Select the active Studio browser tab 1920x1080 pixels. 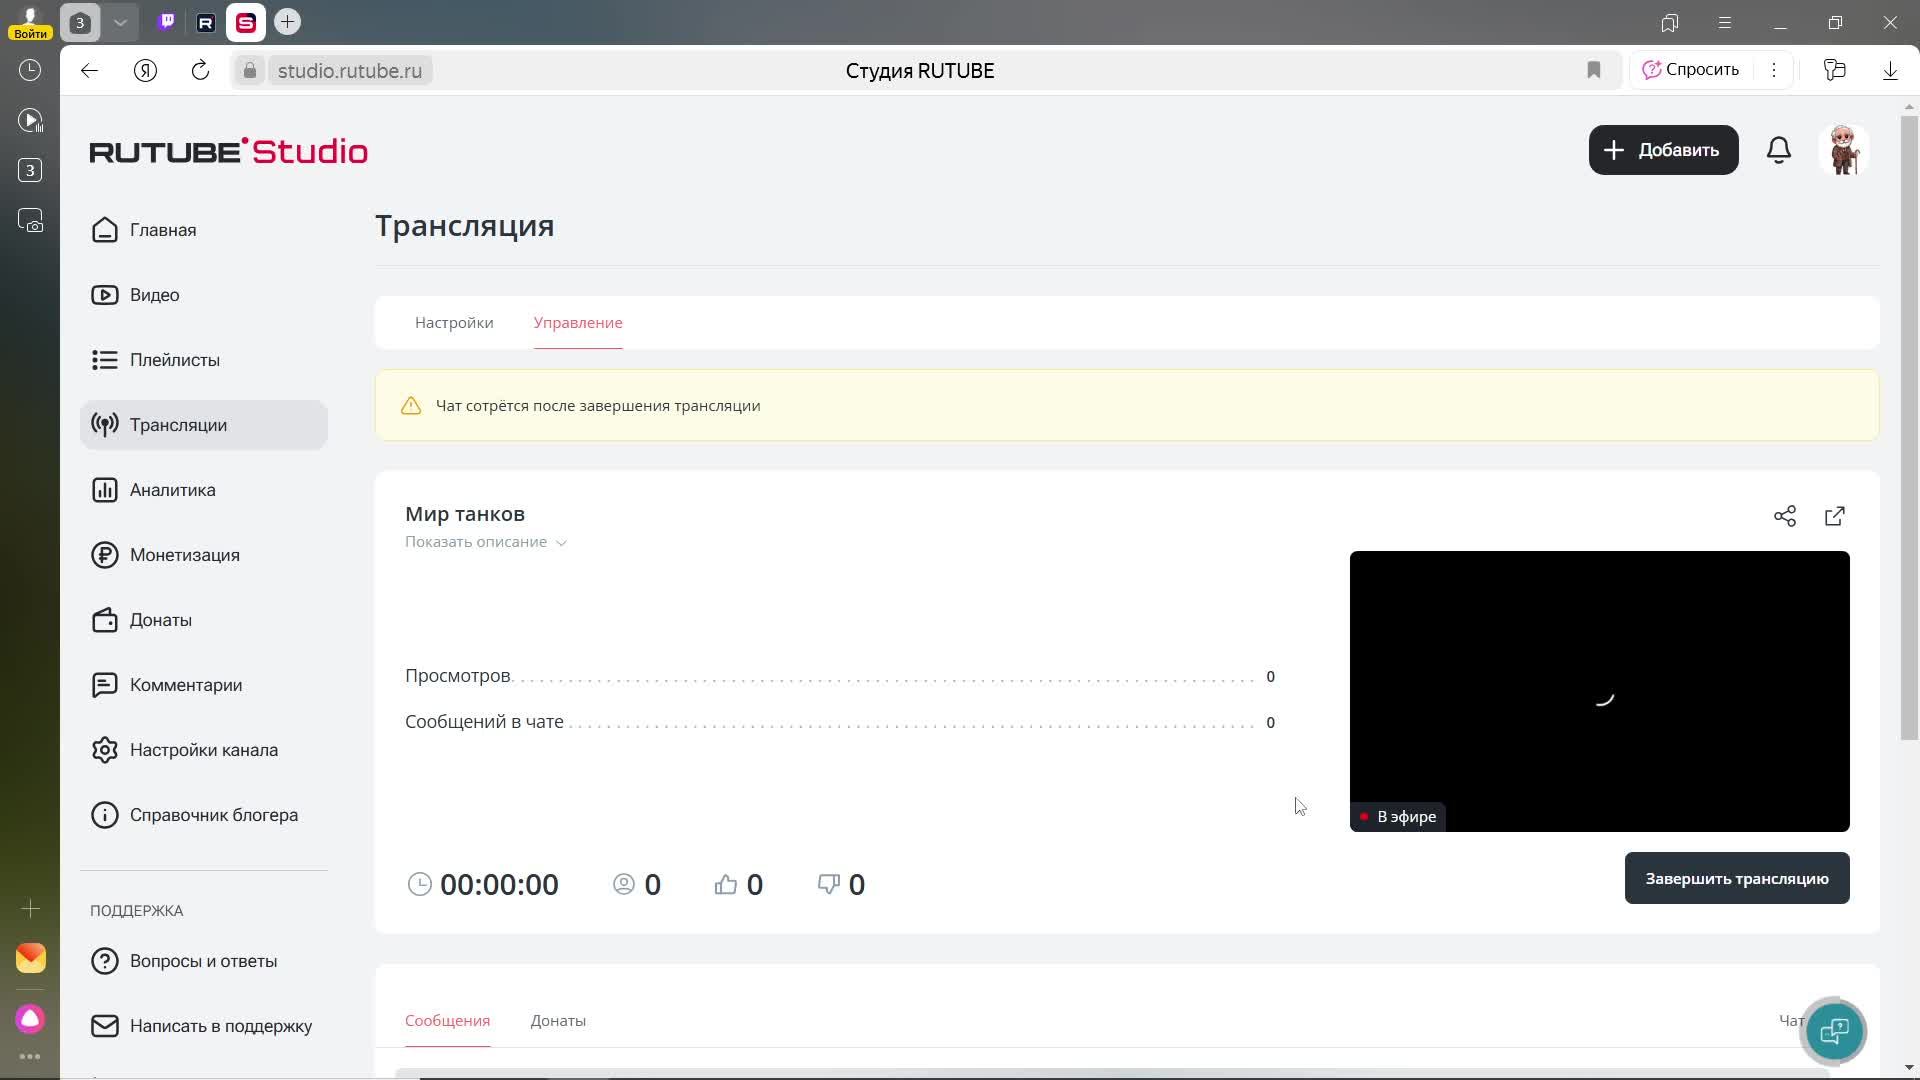(x=246, y=22)
